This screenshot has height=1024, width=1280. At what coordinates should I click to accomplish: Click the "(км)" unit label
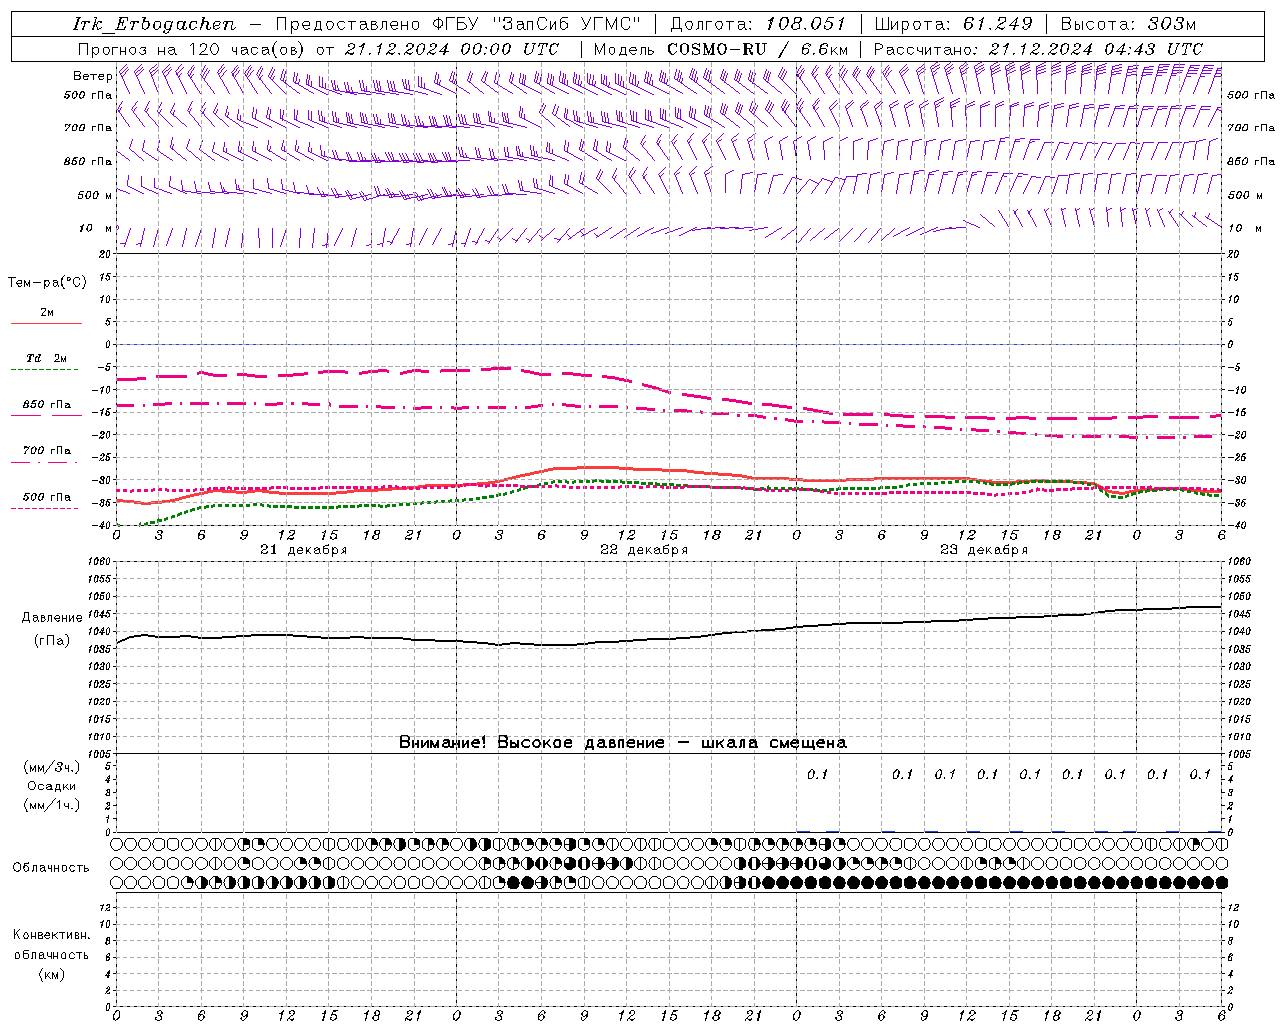[x=52, y=974]
